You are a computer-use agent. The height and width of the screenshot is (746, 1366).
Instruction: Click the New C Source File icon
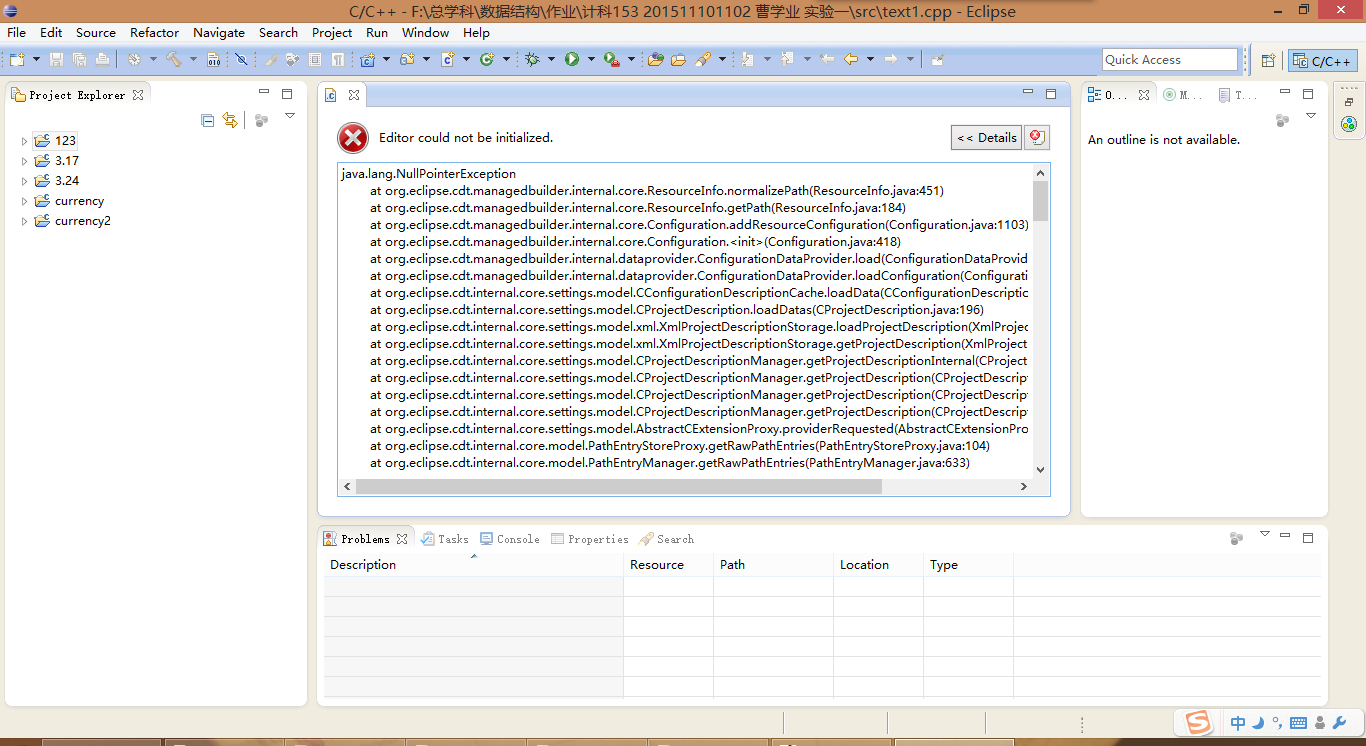click(x=448, y=60)
